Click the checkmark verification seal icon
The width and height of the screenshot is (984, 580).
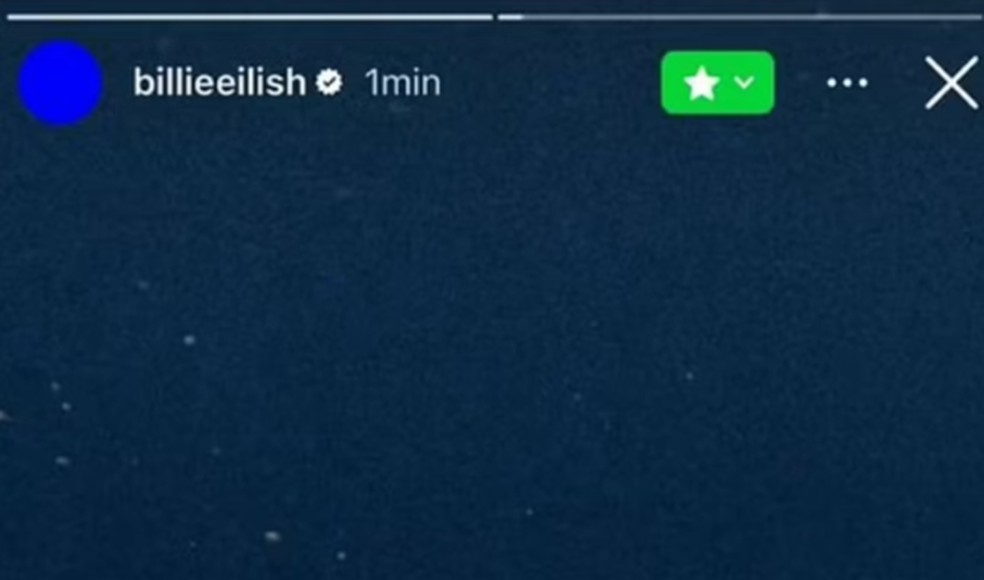coord(329,82)
